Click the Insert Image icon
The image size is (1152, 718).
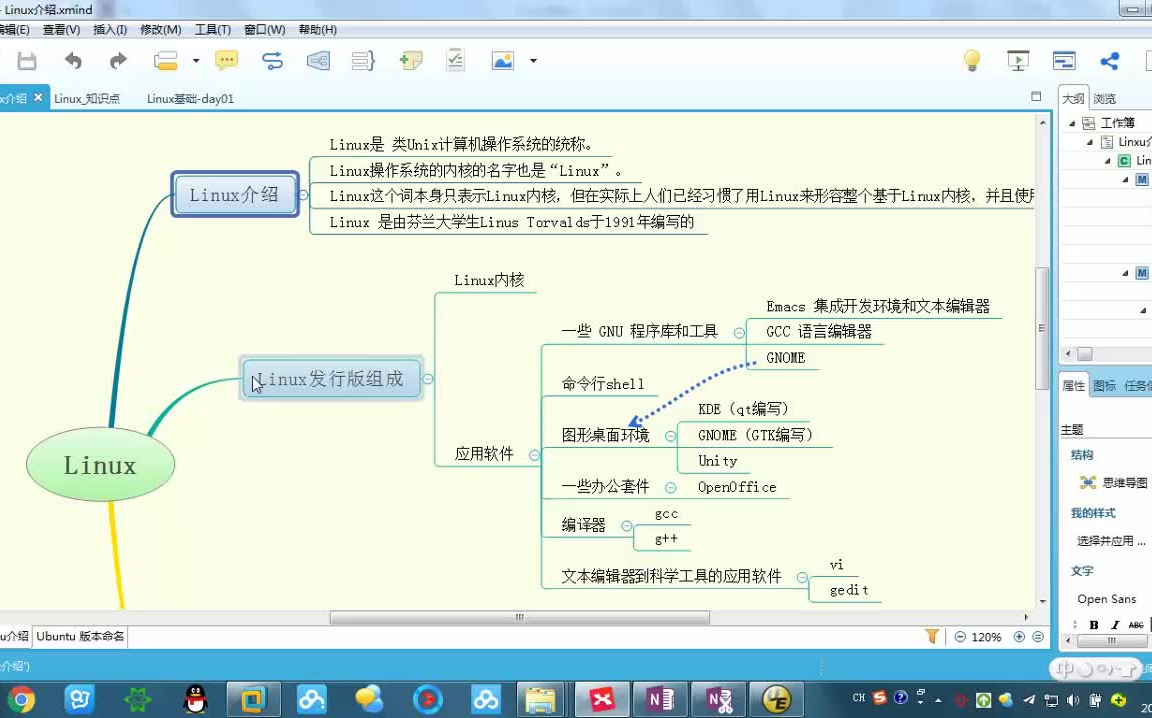tap(503, 60)
